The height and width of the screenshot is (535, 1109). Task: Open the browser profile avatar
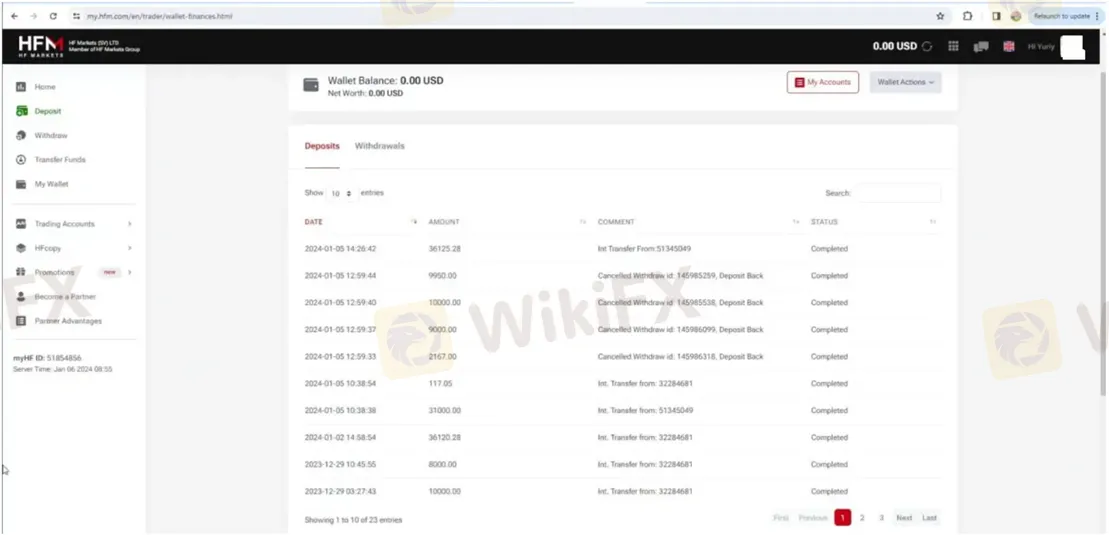tap(1016, 16)
